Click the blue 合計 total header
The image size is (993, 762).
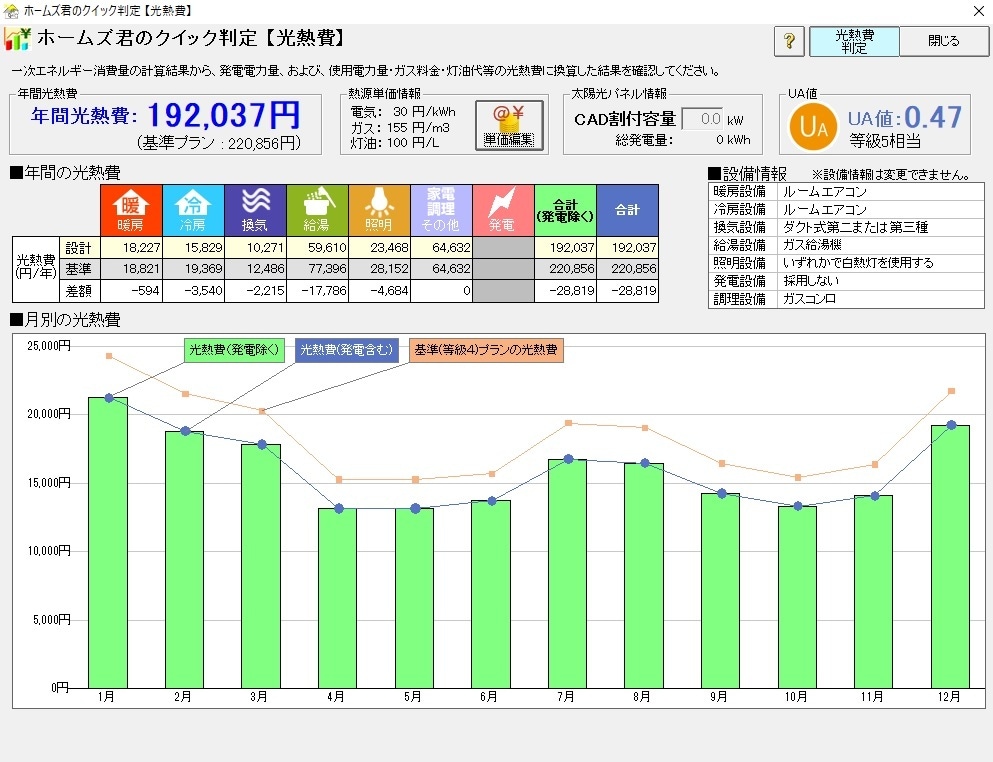tap(628, 210)
